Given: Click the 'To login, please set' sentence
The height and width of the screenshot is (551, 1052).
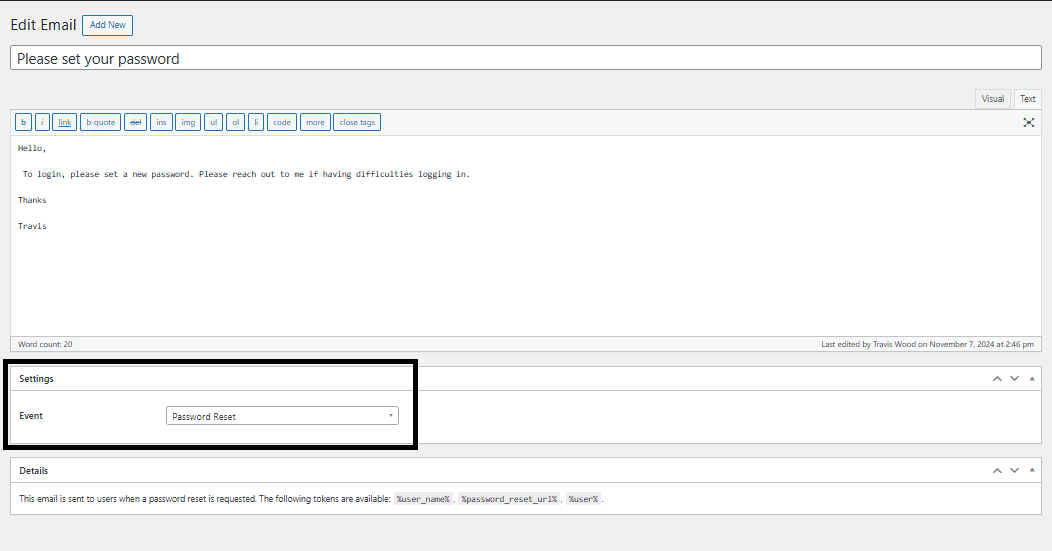Looking at the screenshot, I should tap(246, 174).
